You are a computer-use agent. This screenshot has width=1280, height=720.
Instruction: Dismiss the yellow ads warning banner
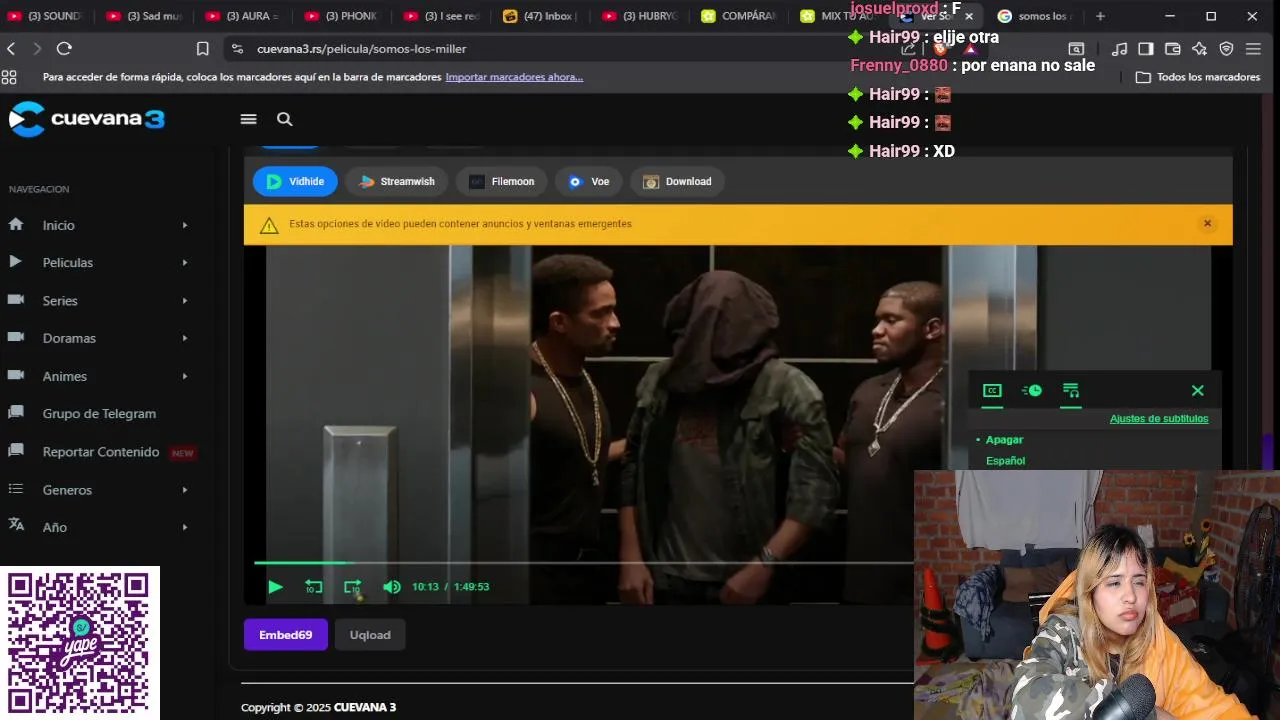coord(1207,224)
